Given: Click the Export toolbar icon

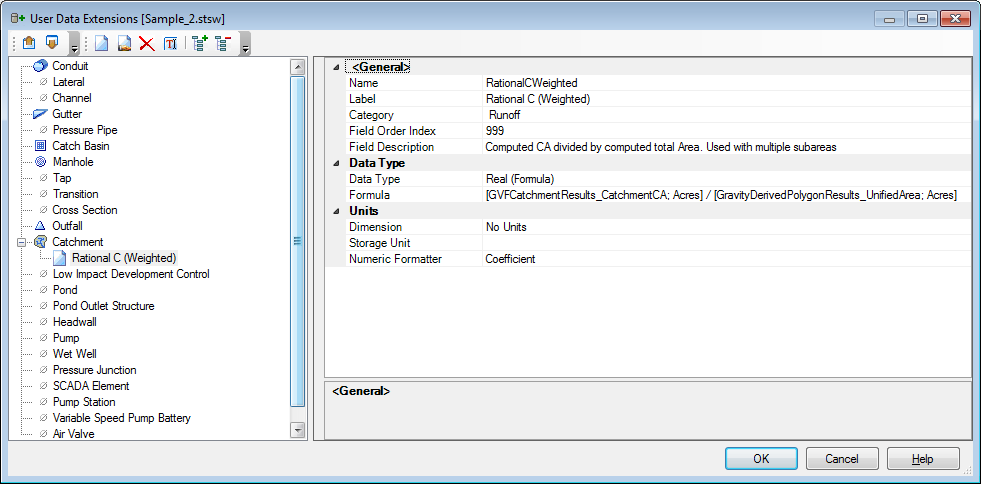Looking at the screenshot, I should [x=53, y=43].
